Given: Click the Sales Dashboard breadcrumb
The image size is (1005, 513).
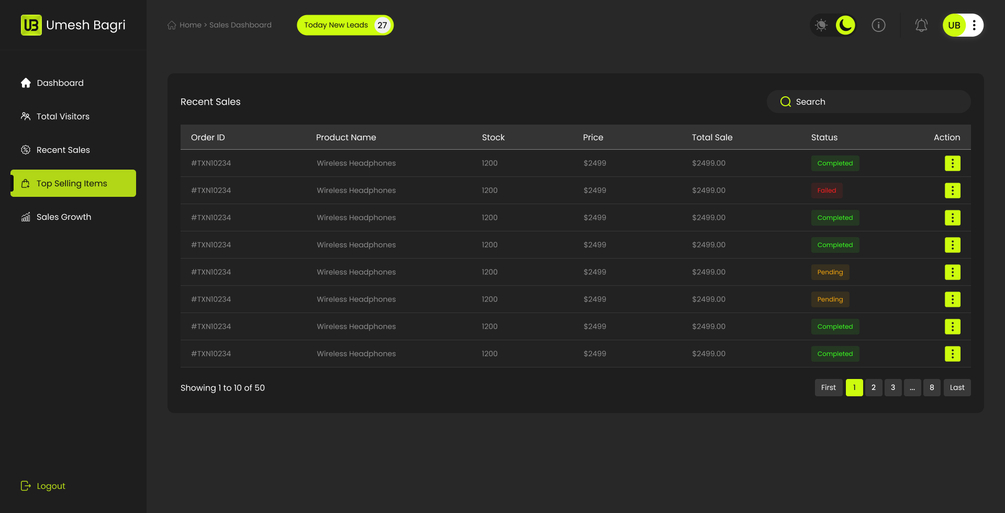Looking at the screenshot, I should 240,25.
